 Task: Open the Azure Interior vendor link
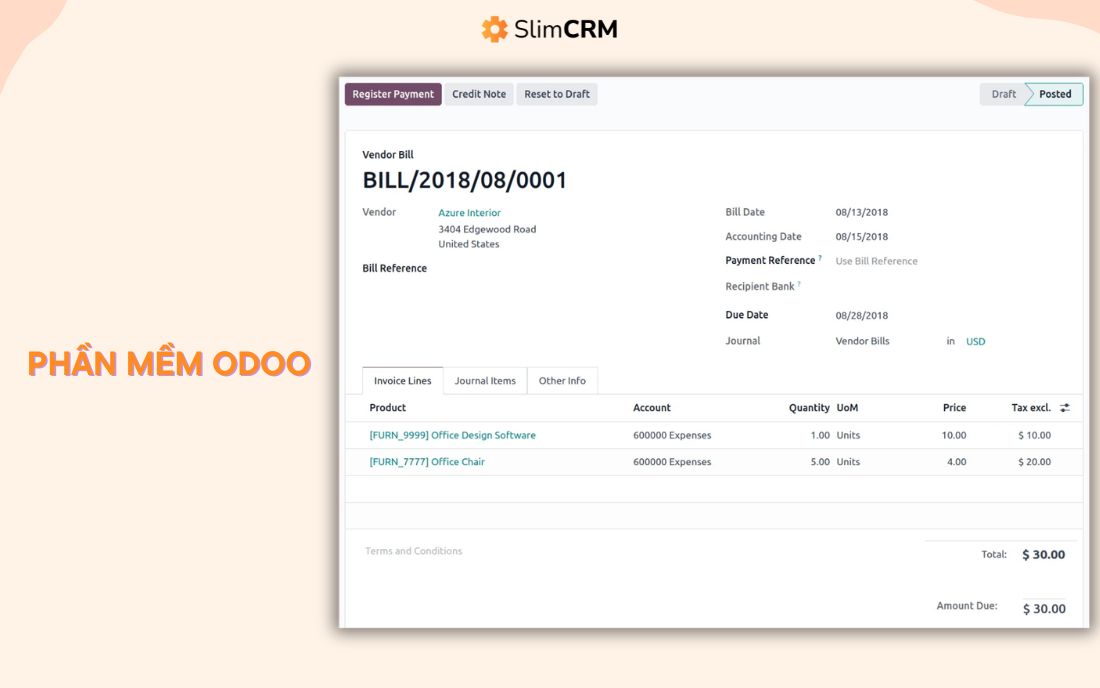pyautogui.click(x=469, y=213)
